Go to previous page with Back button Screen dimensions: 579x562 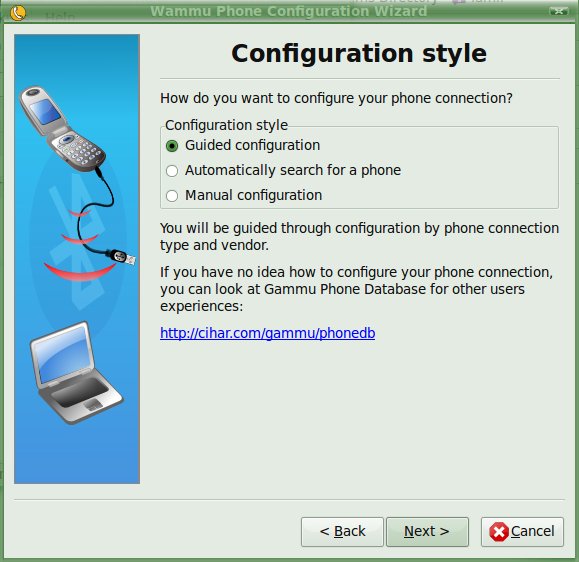tap(342, 532)
